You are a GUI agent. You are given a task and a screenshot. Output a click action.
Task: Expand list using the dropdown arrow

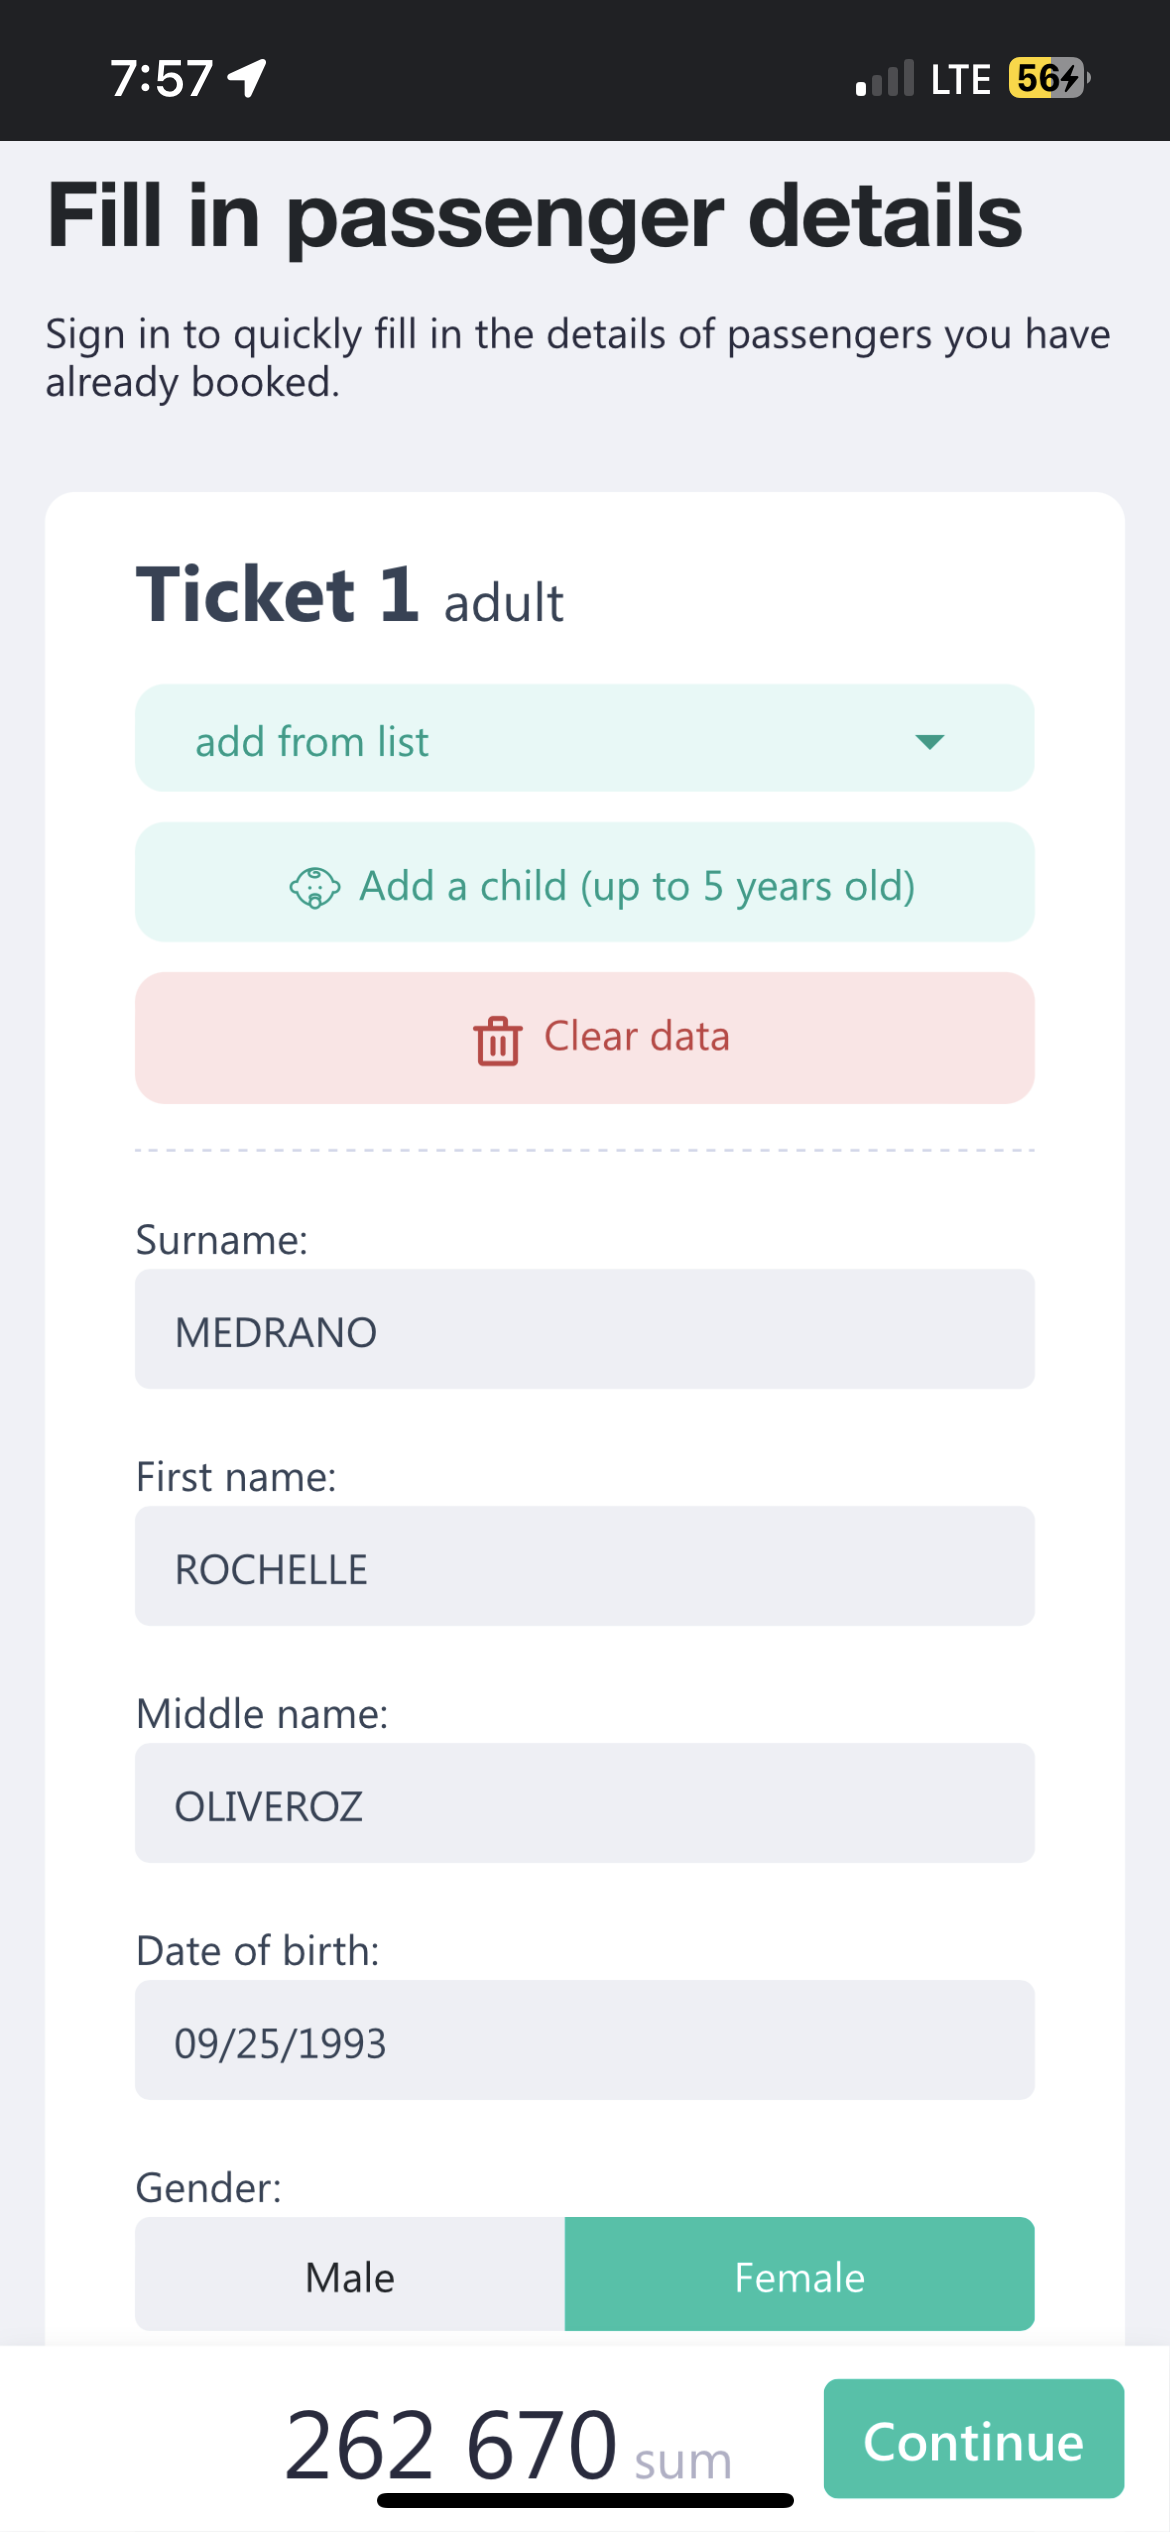click(929, 741)
